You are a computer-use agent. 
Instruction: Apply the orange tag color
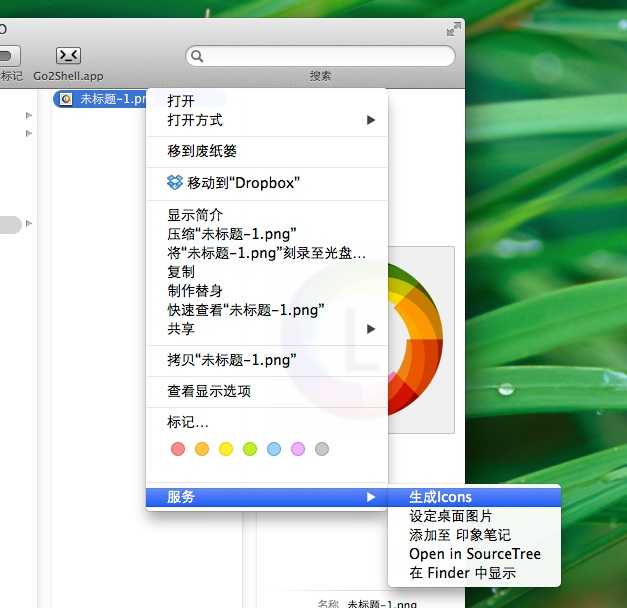(202, 449)
